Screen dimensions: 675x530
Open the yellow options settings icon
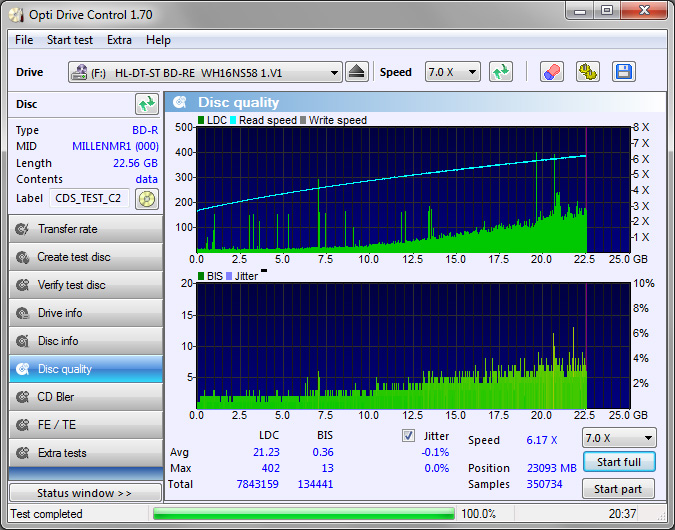[x=587, y=72]
